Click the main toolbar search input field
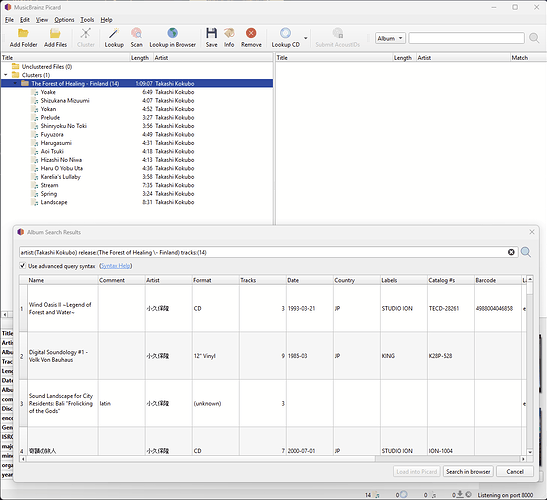The width and height of the screenshot is (547, 500). (x=466, y=38)
